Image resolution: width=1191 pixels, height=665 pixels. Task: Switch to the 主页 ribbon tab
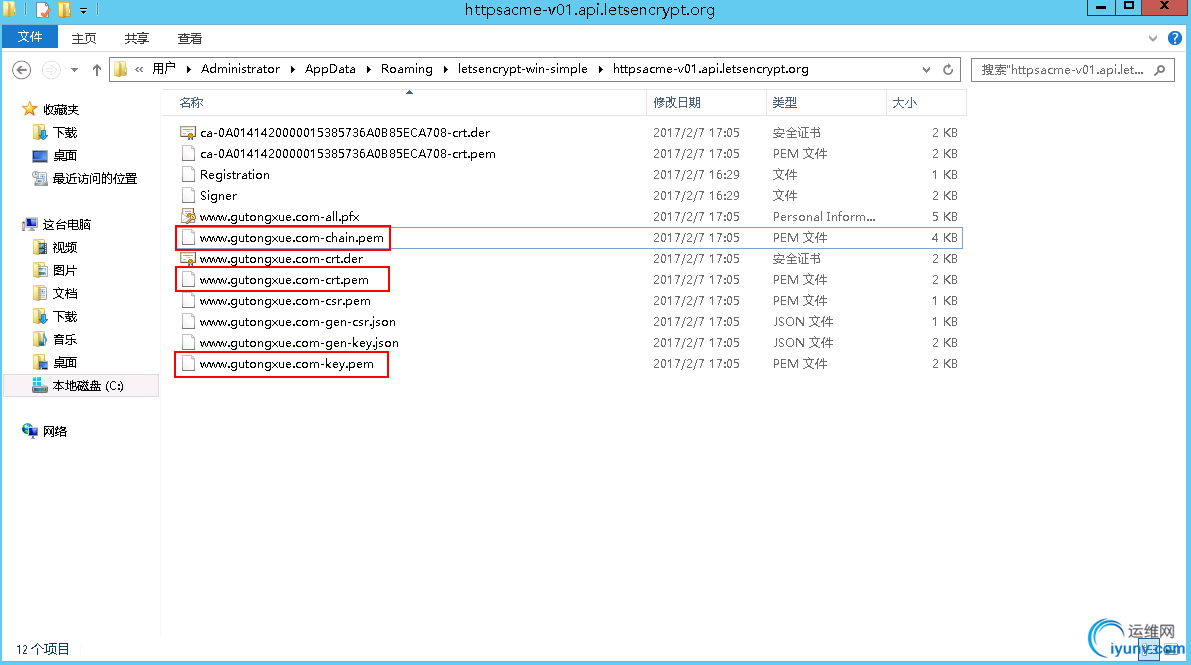click(x=84, y=38)
